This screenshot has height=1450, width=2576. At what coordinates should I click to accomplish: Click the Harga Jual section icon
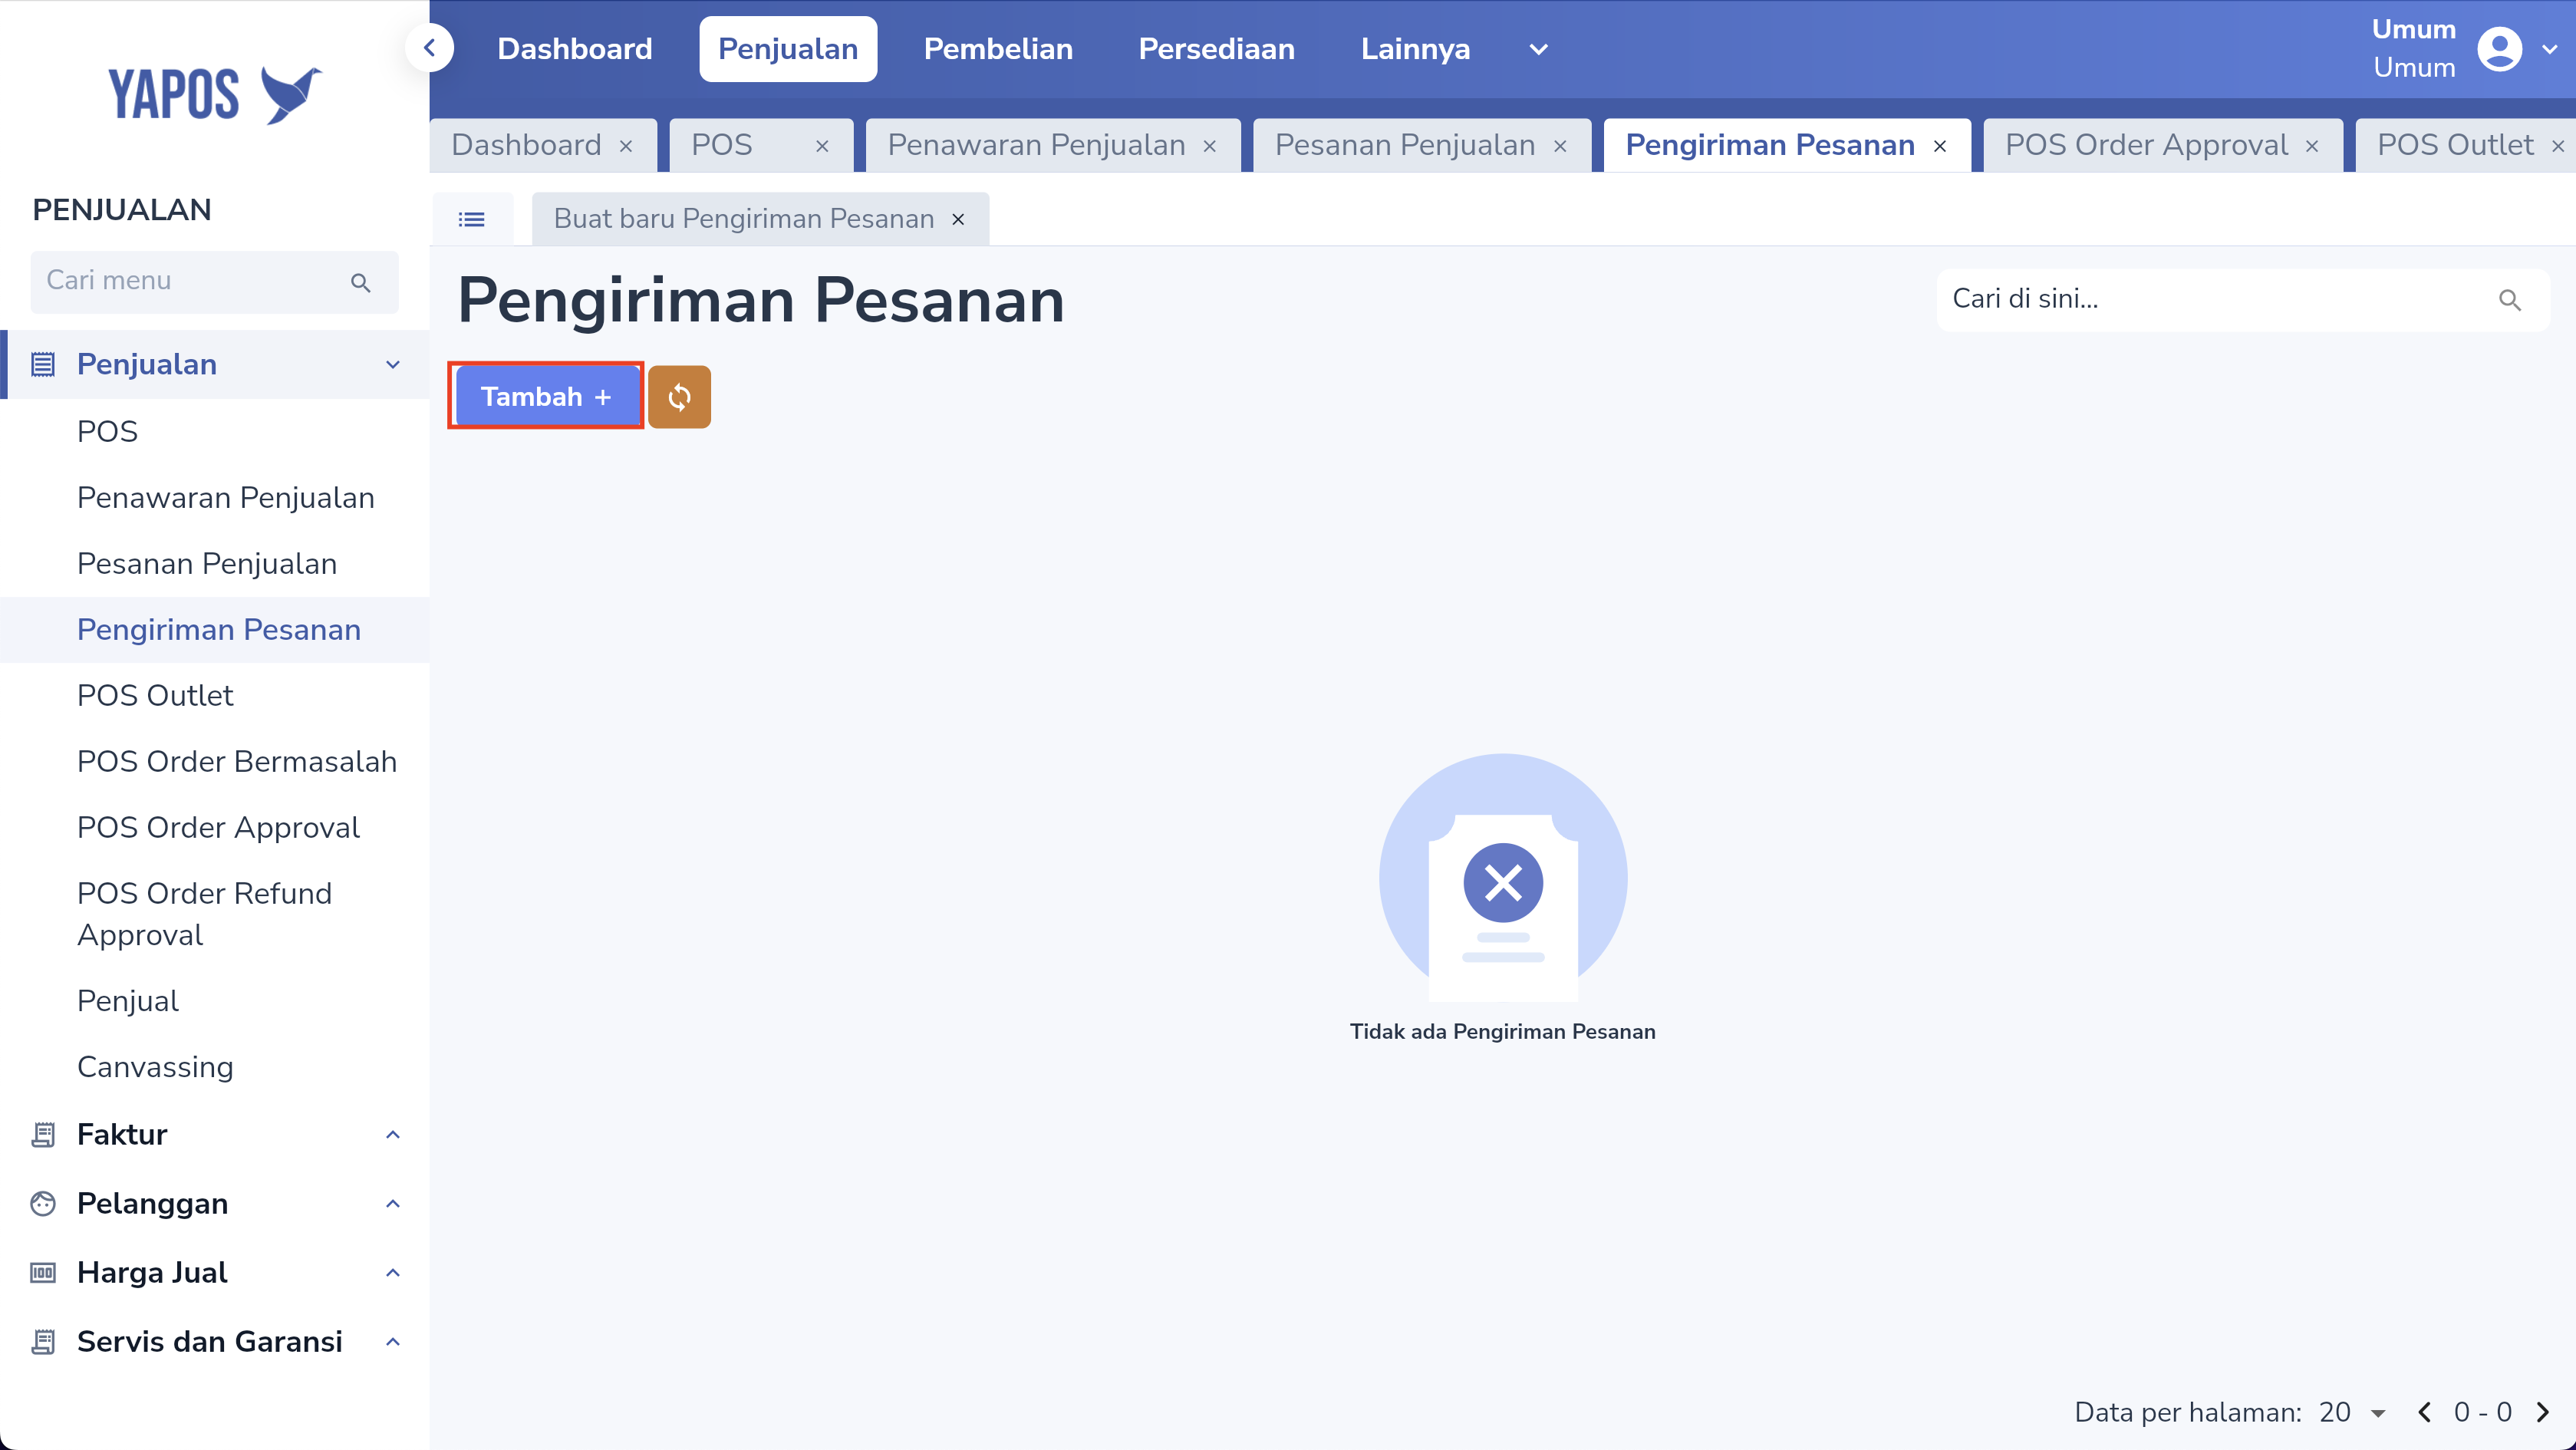tap(43, 1272)
